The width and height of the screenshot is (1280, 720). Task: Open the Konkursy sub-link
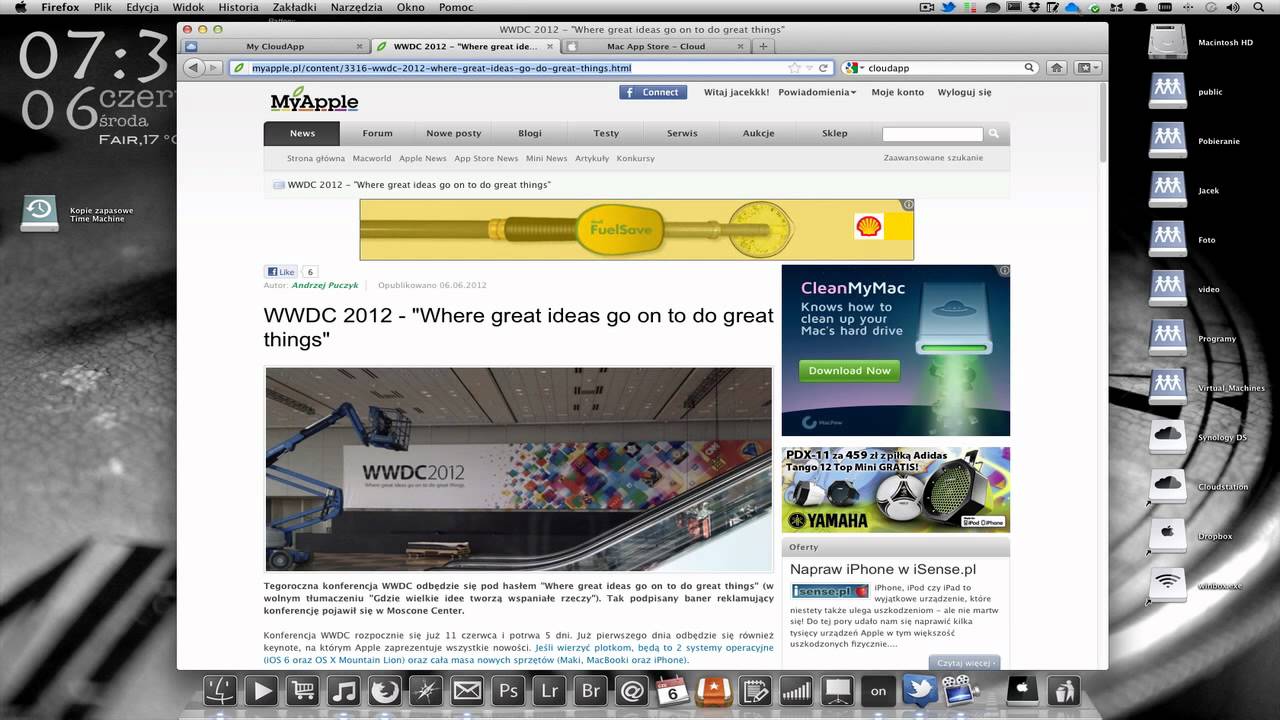(635, 158)
